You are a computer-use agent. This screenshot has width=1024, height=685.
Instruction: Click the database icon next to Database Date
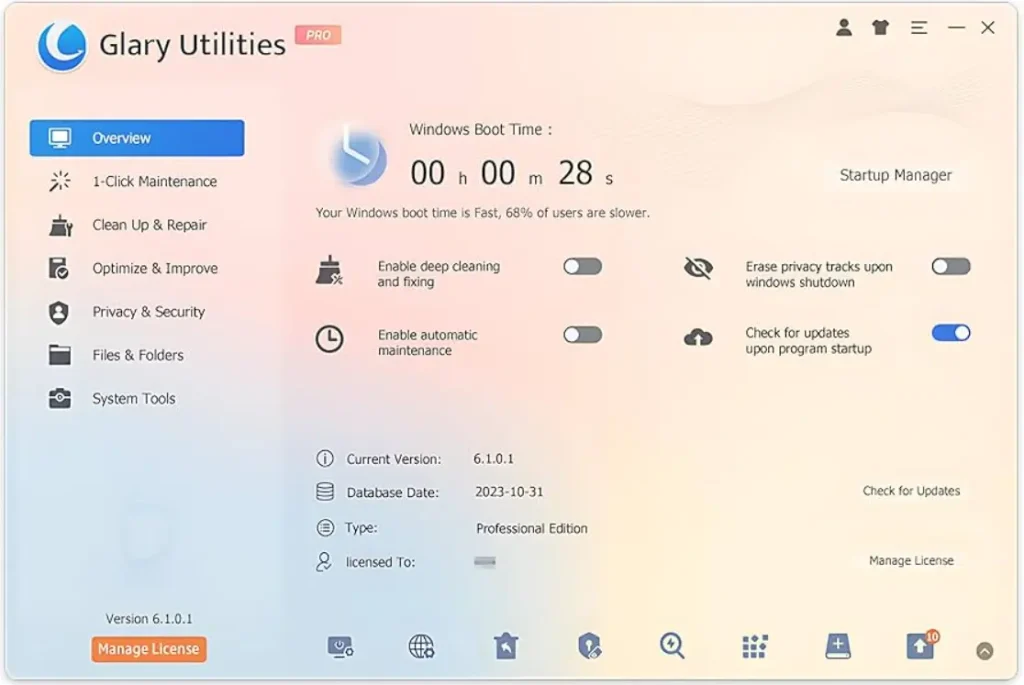(x=325, y=492)
